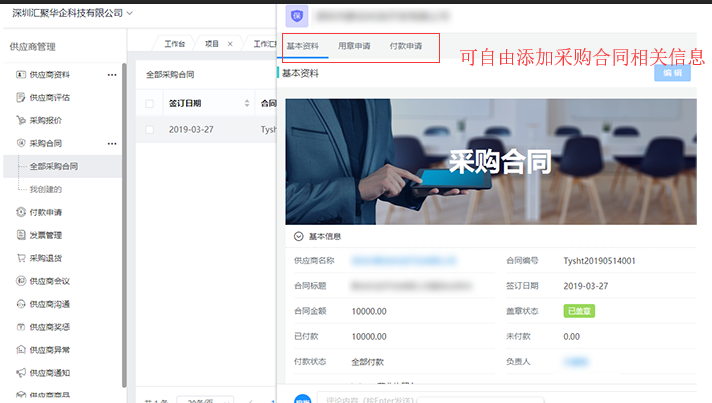Open the 采购报价 menu item
712x403 pixels.
[45, 120]
